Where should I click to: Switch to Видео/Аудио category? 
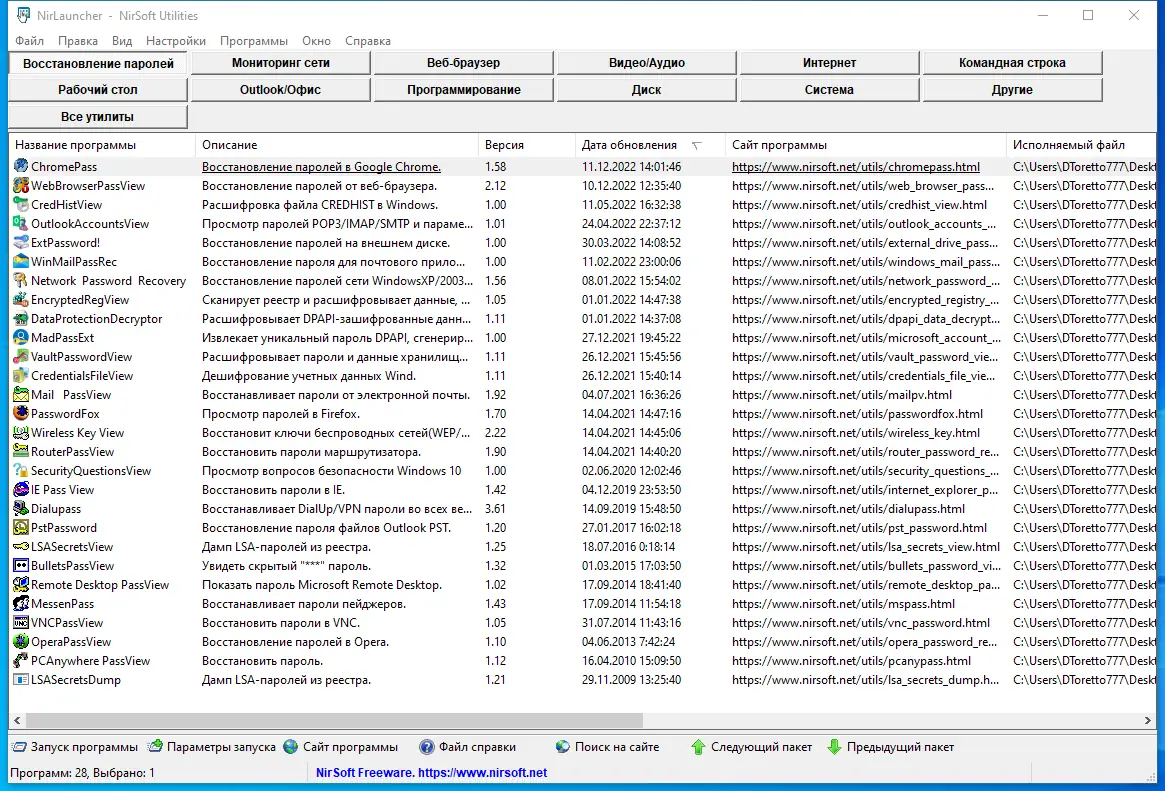coord(646,63)
